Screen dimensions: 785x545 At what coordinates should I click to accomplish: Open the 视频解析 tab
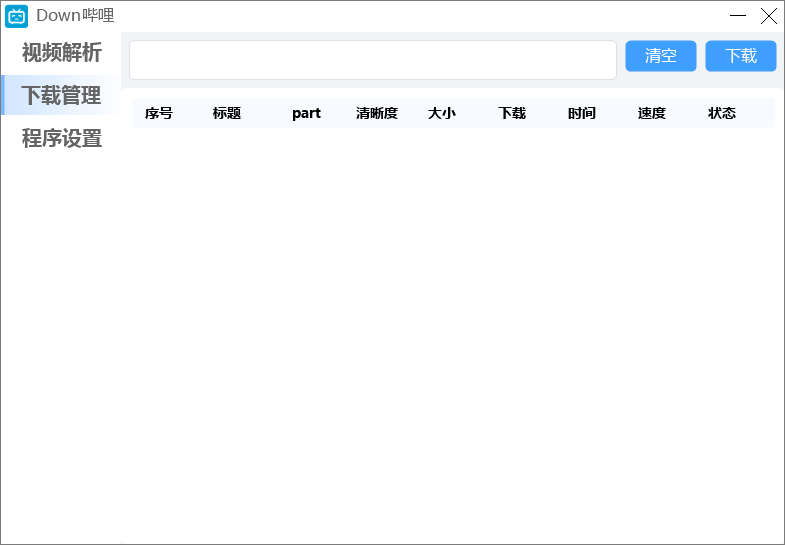pos(62,53)
